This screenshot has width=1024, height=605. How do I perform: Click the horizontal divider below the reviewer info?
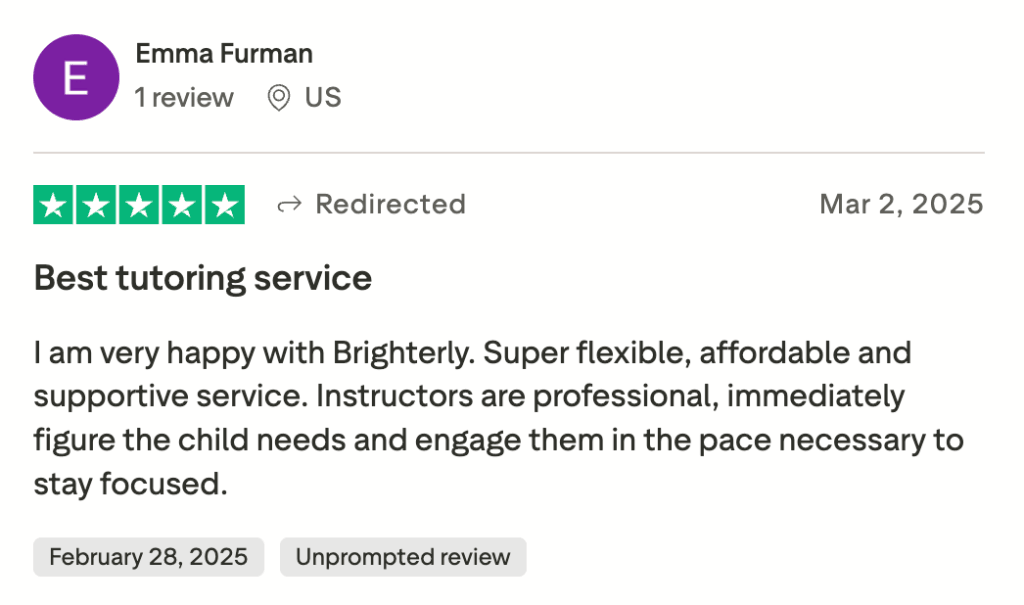pyautogui.click(x=509, y=153)
